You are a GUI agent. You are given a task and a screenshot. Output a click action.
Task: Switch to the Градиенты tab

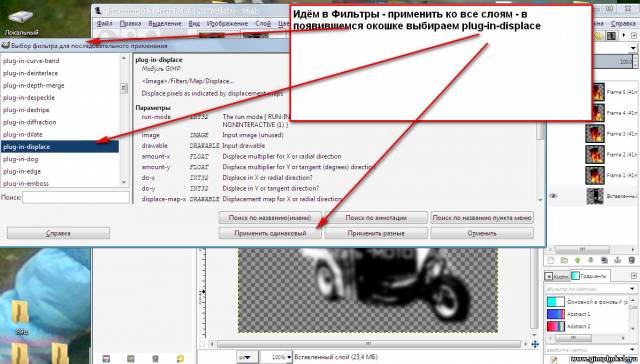pos(590,276)
